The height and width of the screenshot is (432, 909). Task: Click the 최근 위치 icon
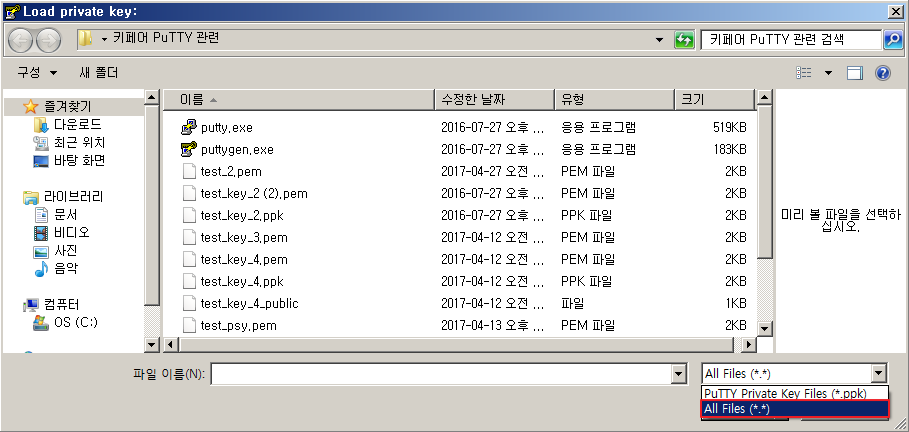tap(41, 143)
